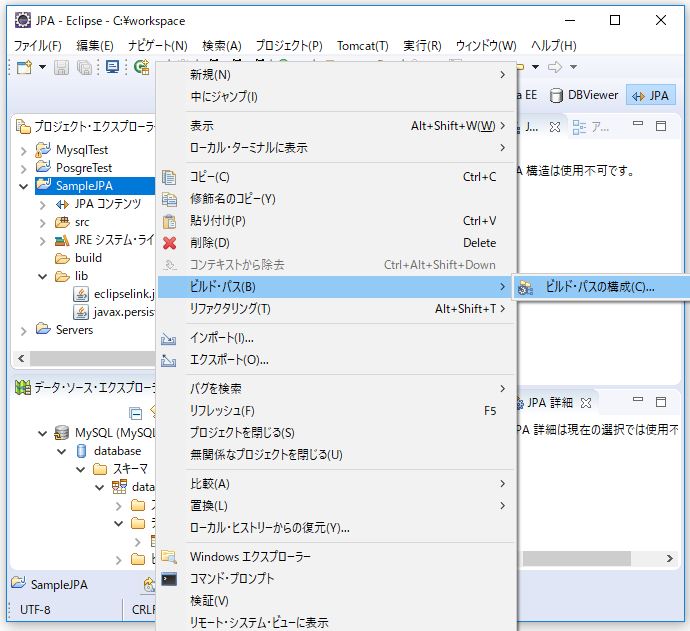Choose ビルド・パスの構成(C)... submenu item
This screenshot has width=690, height=631.
click(600, 287)
